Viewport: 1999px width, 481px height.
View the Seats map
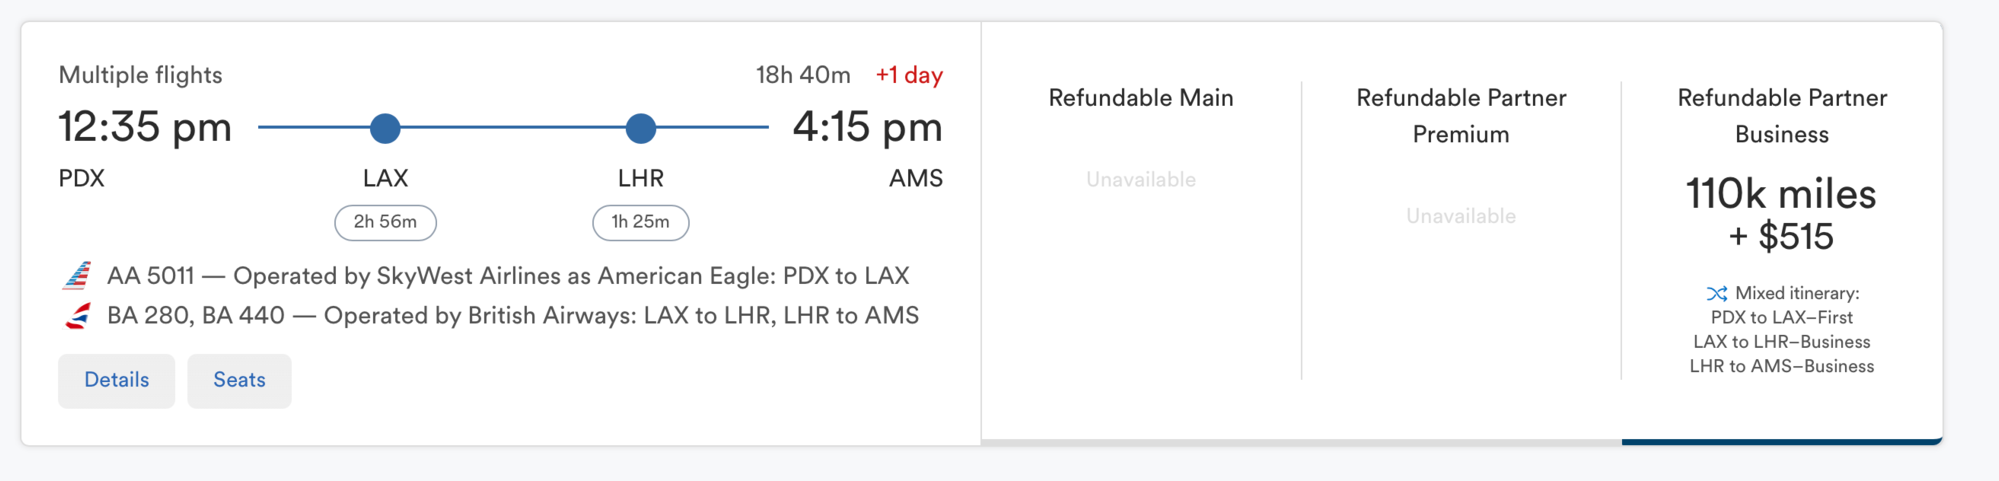(239, 380)
